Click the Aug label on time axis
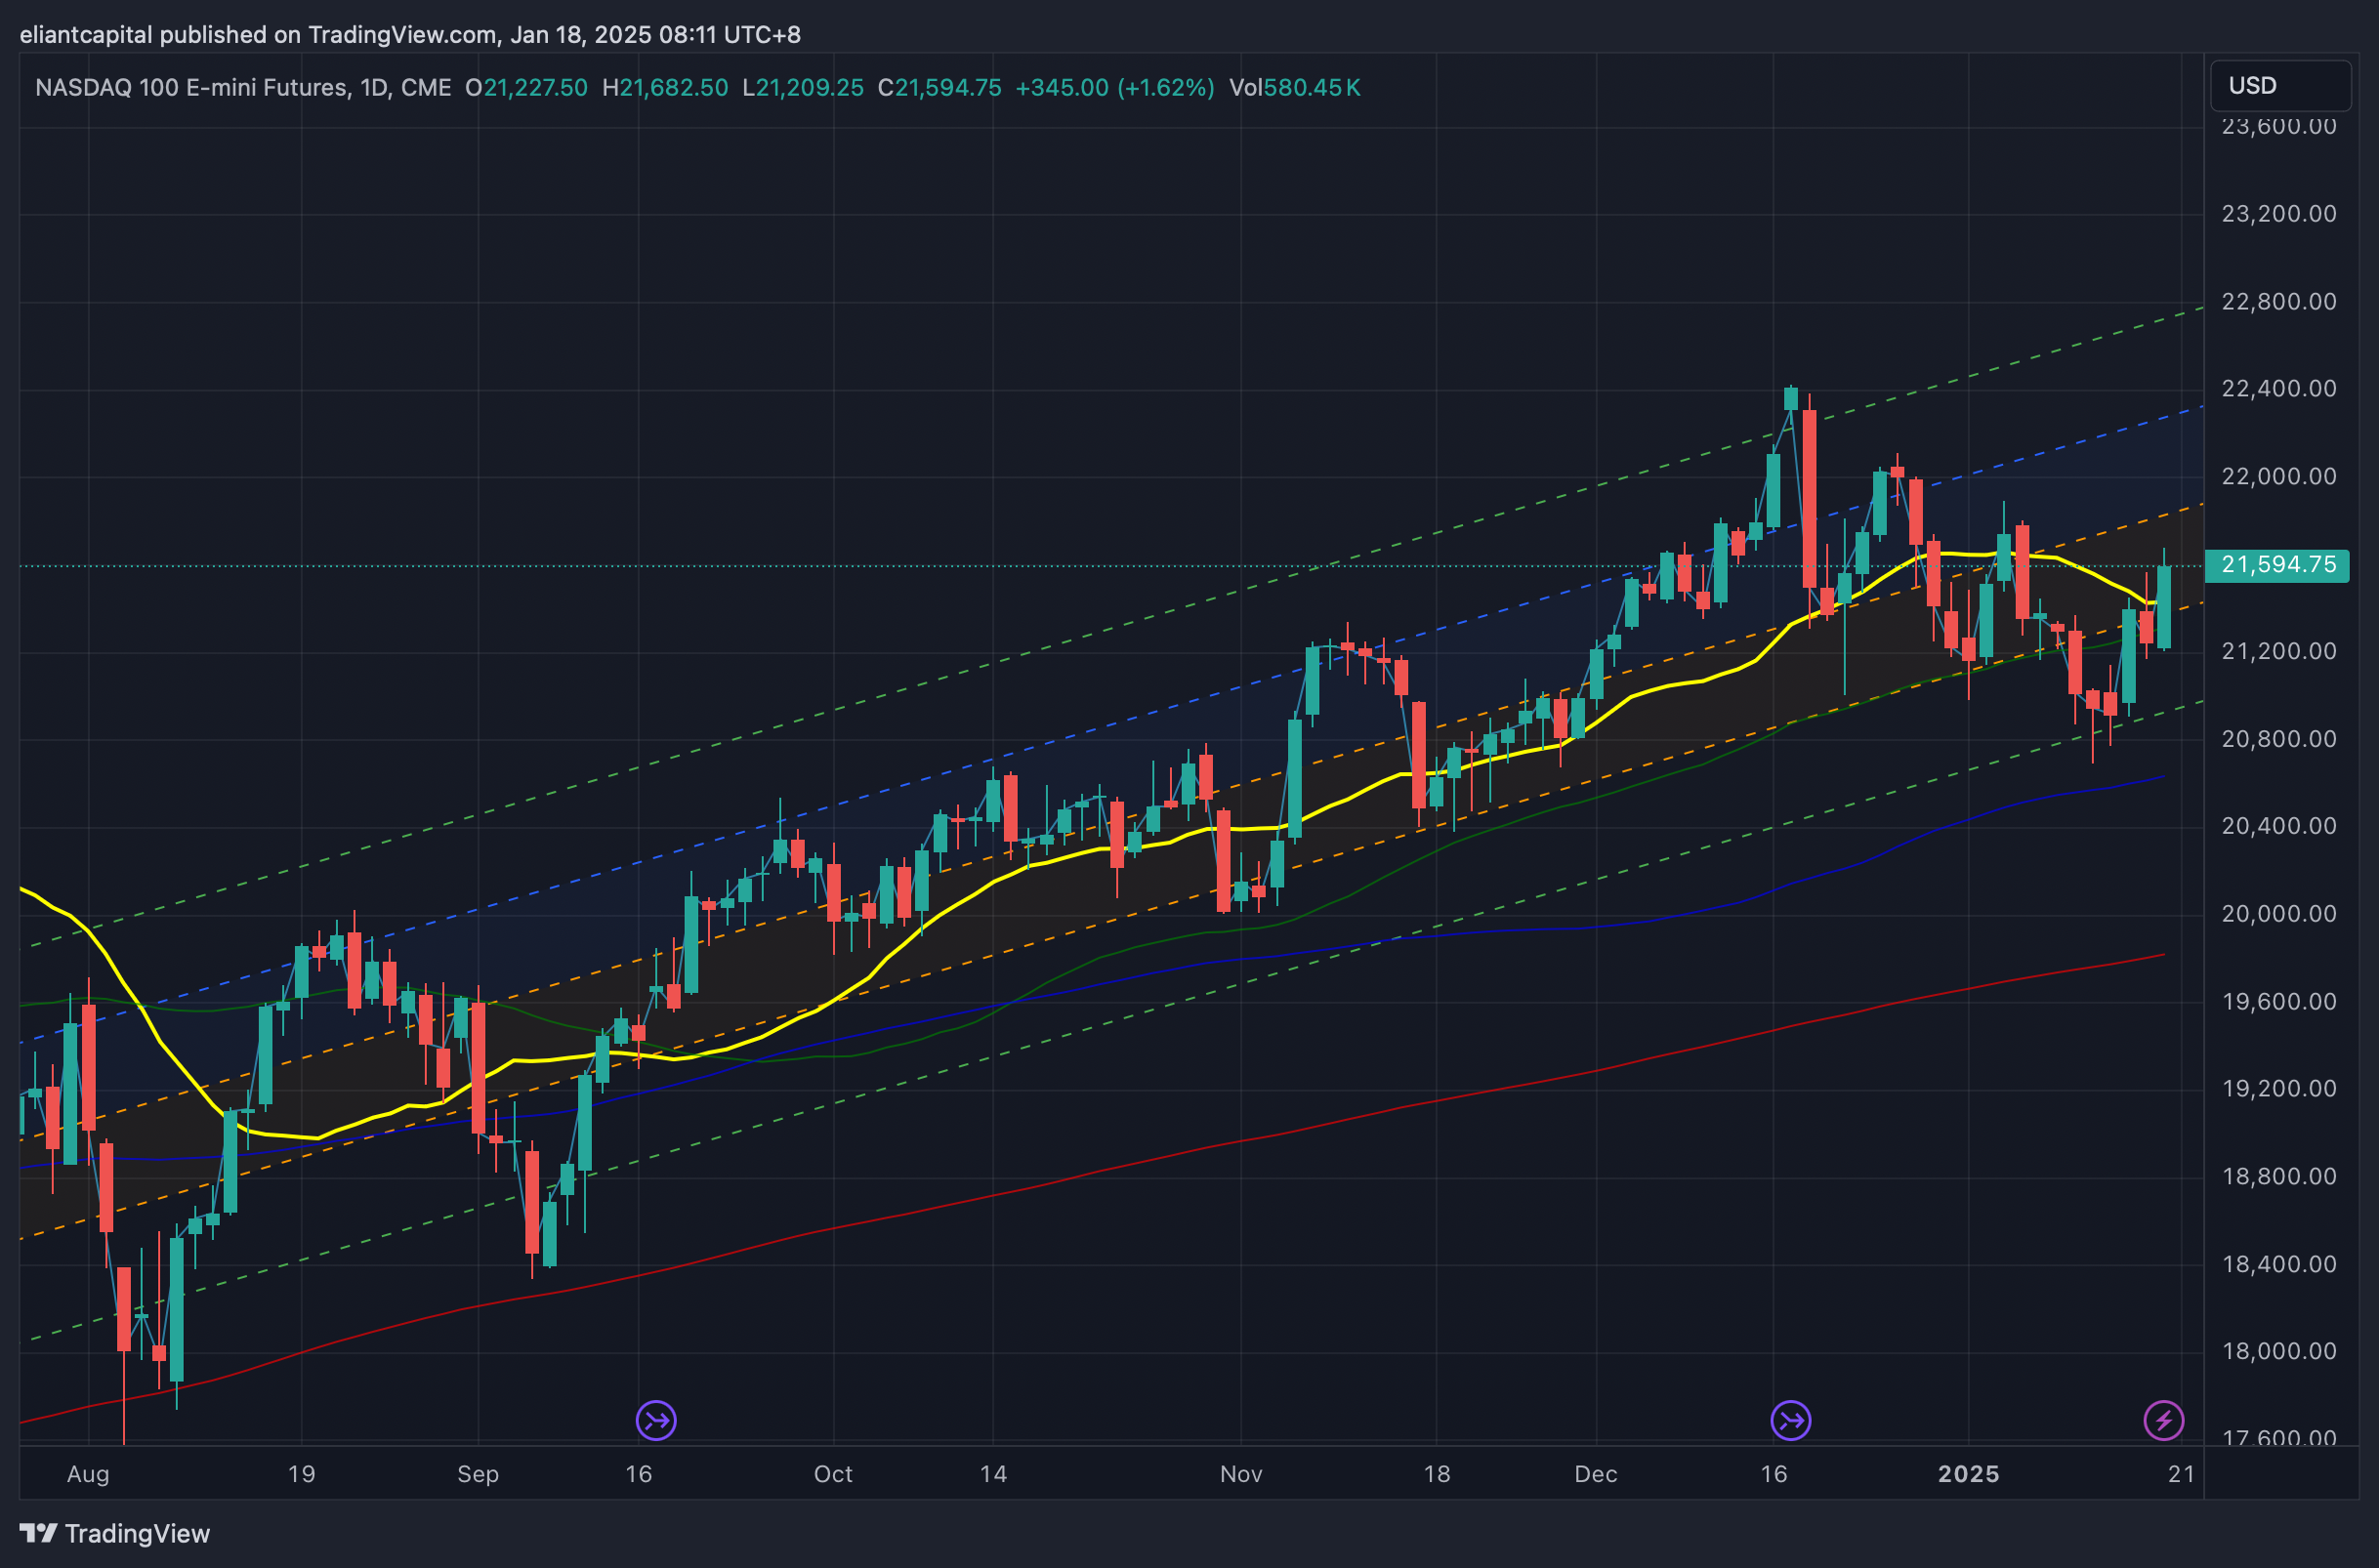Image resolution: width=2379 pixels, height=1568 pixels. [88, 1474]
